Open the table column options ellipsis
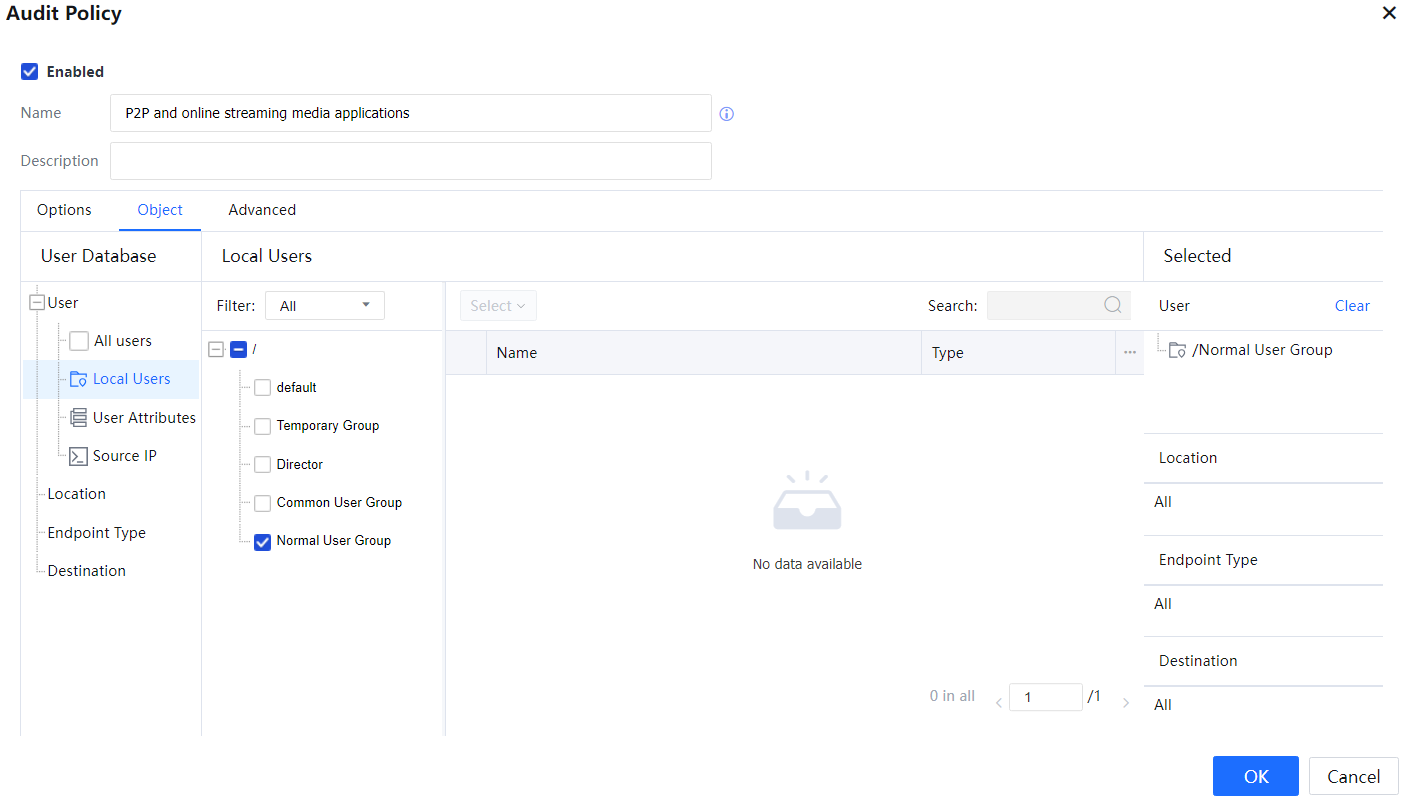Viewport: 1411px width, 807px height. [1129, 353]
